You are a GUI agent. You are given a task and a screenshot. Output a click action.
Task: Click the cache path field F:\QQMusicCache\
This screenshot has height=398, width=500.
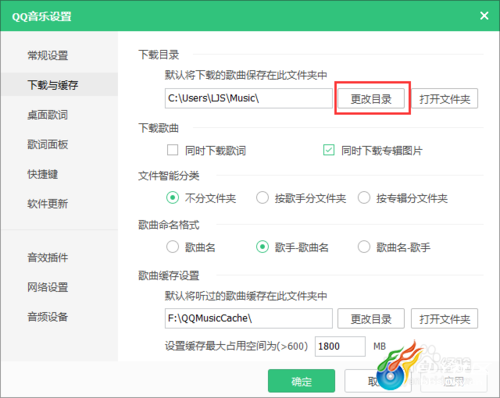[248, 318]
